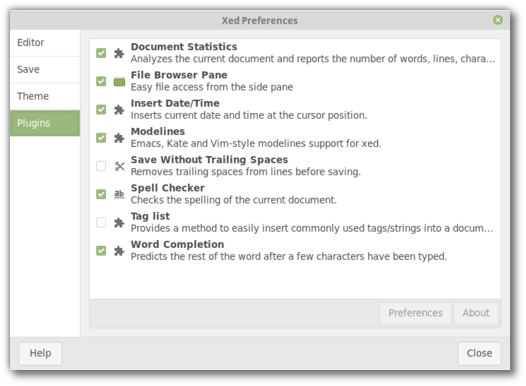
Task: Select the Save tab in sidebar
Action: point(45,69)
